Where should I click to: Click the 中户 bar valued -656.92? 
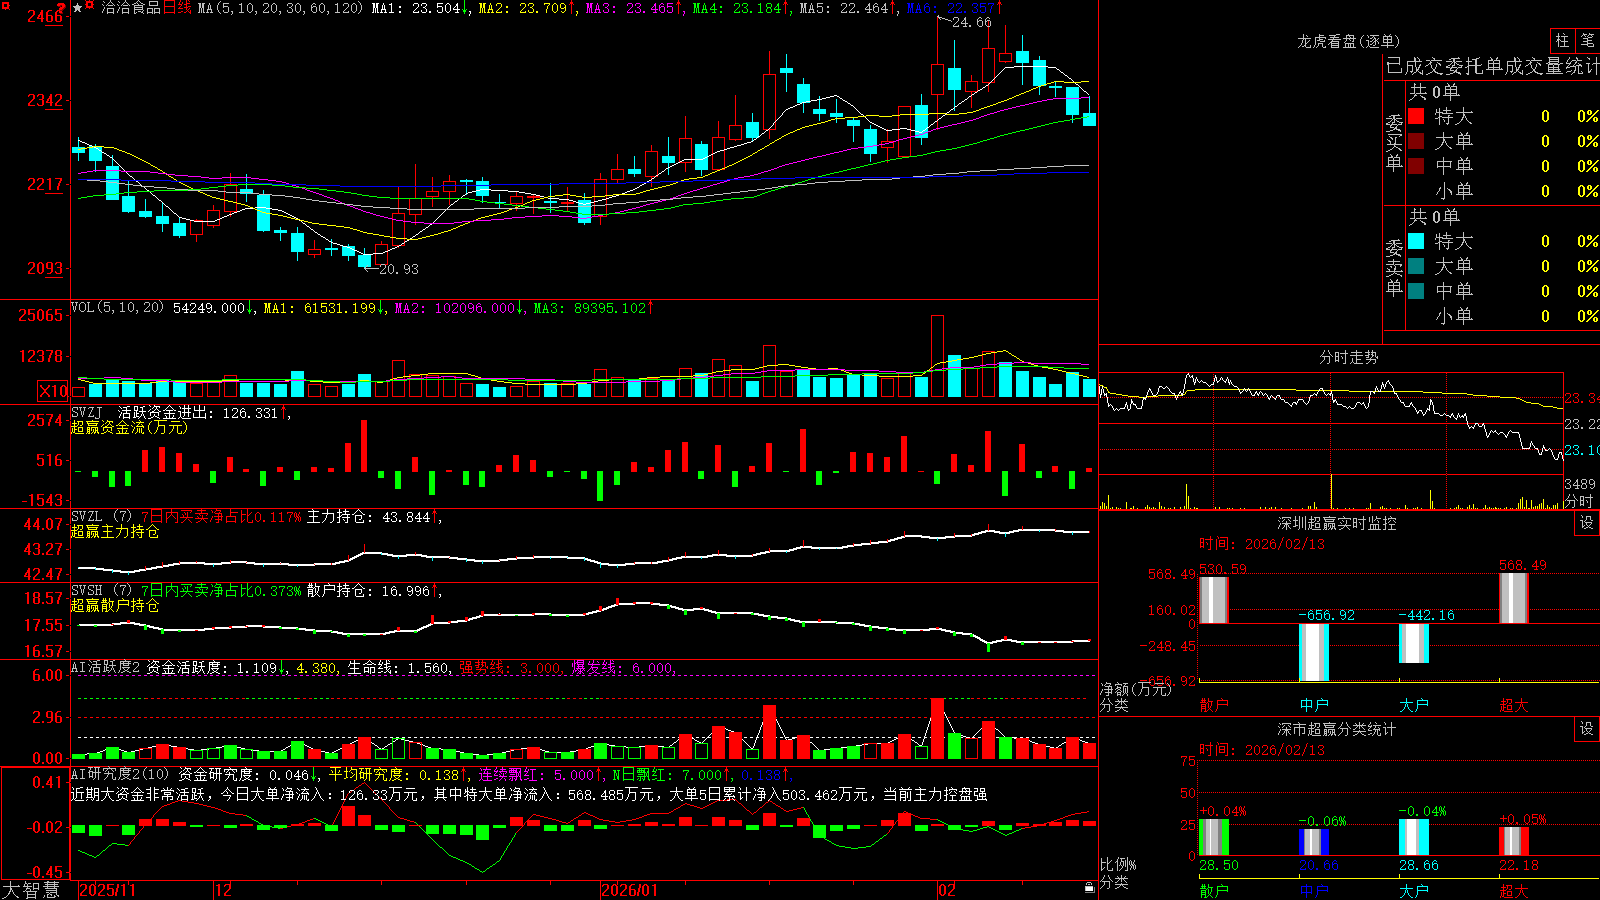[1314, 652]
